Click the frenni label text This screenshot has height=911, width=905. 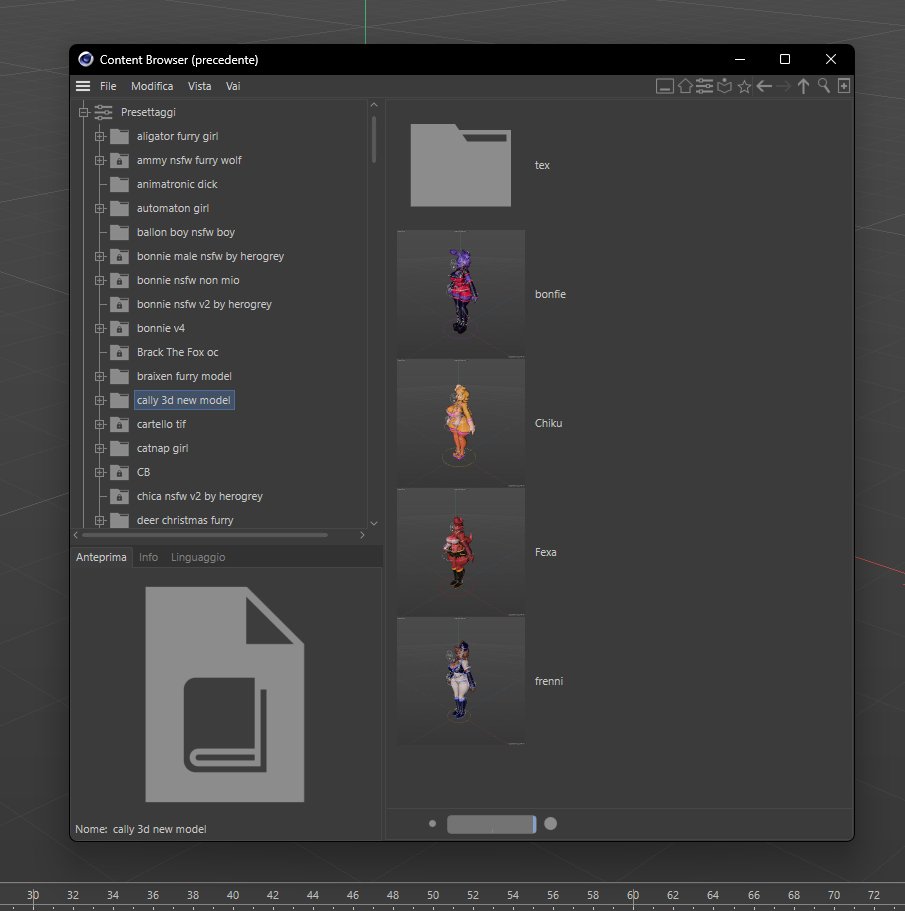point(549,682)
